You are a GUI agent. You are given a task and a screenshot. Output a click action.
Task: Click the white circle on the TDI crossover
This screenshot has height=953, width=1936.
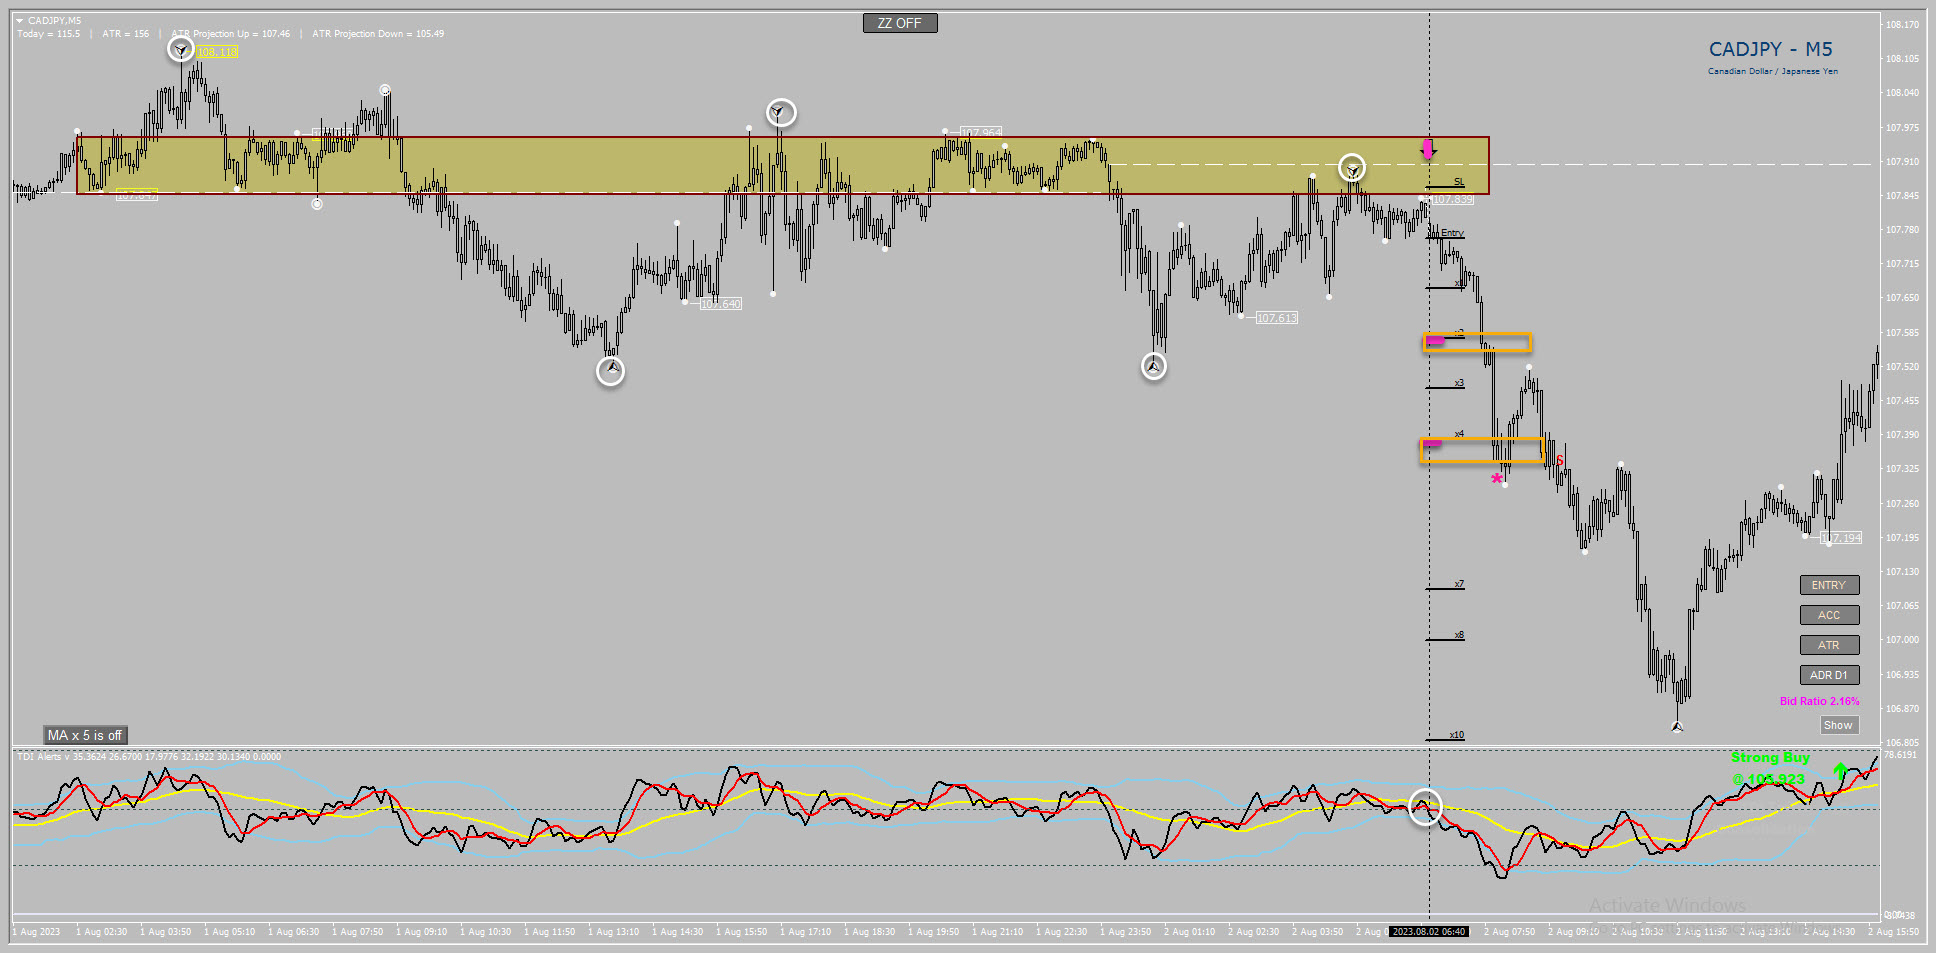(1425, 806)
